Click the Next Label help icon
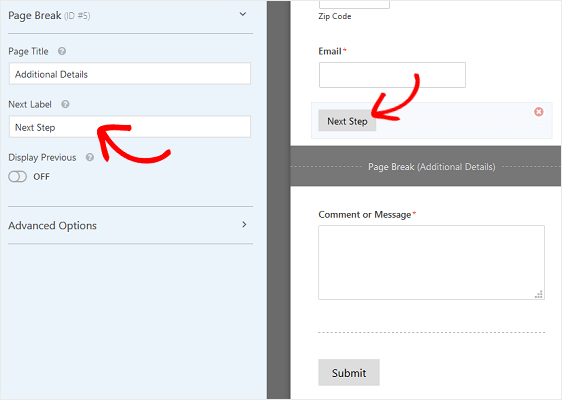Viewport: 562px width, 400px height. (x=65, y=104)
